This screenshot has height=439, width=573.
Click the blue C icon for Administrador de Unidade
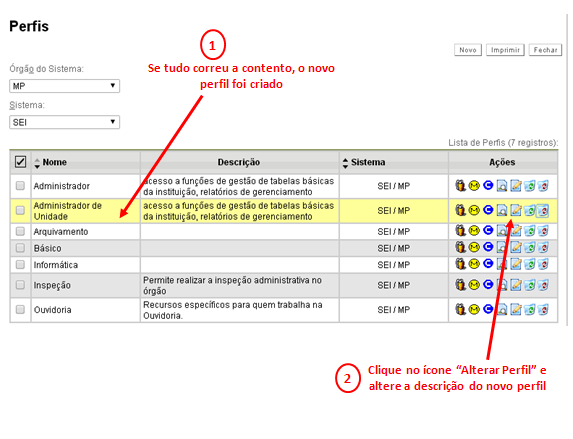point(488,210)
